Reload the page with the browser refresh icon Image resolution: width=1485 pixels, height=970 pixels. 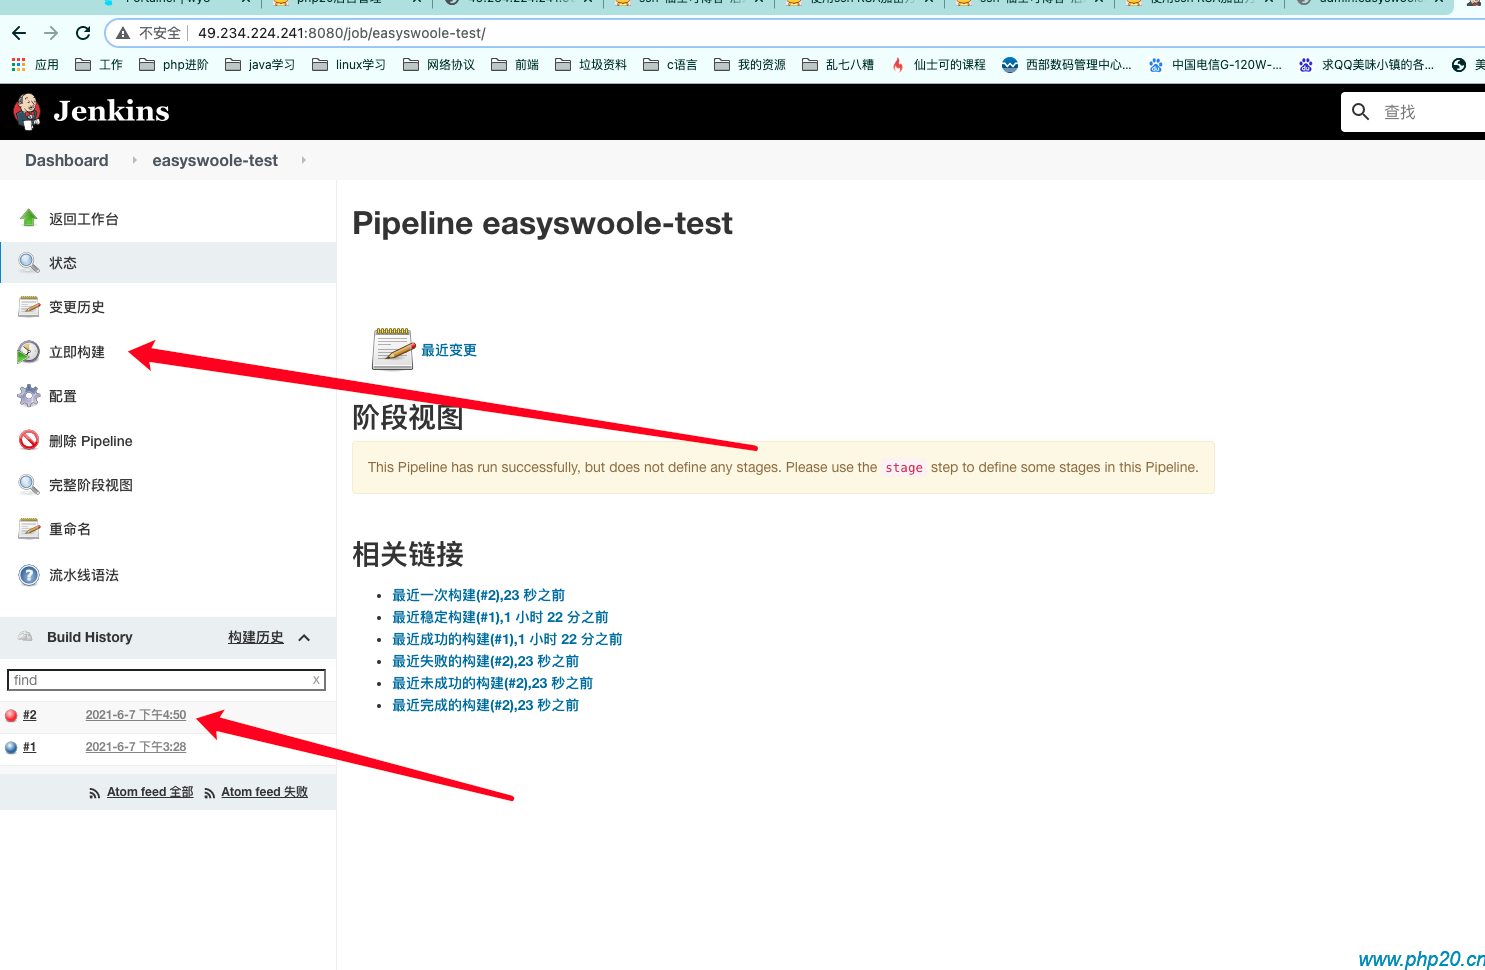click(x=84, y=33)
